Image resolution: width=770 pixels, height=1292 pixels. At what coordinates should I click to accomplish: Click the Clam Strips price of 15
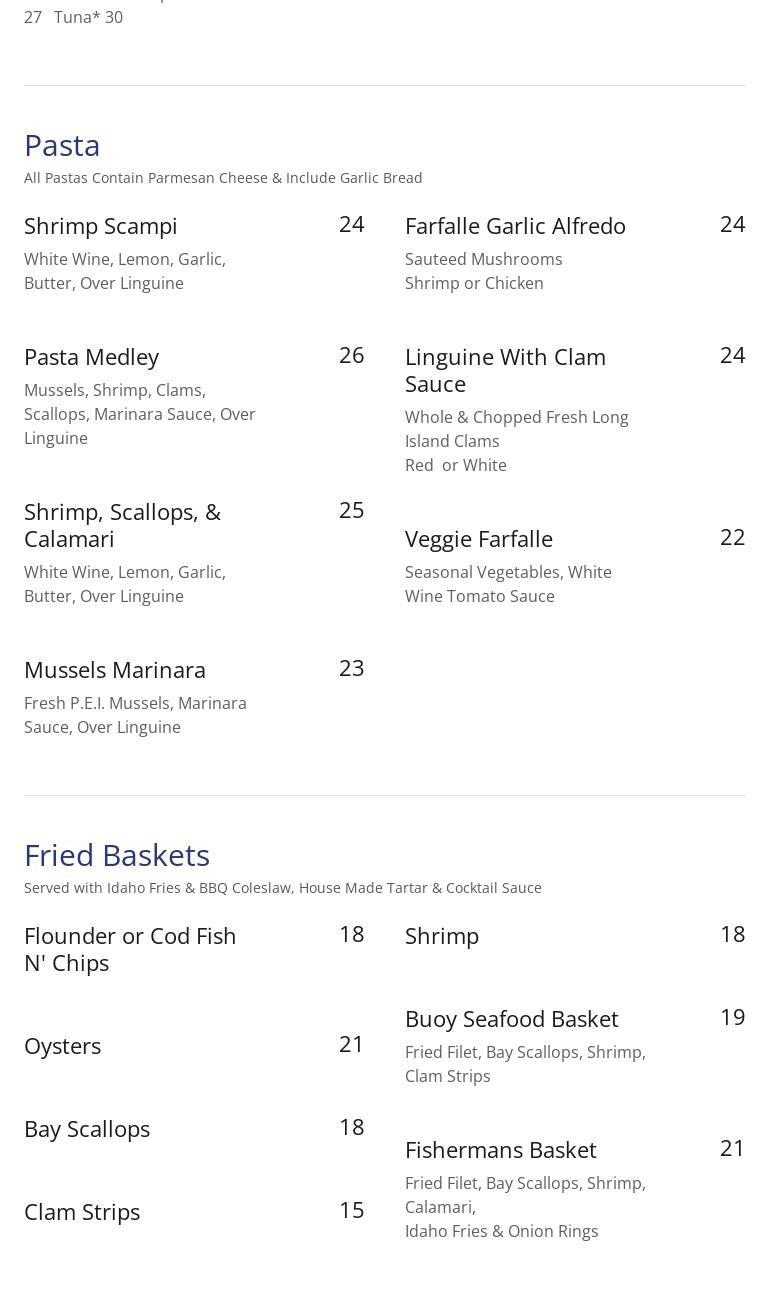(351, 1211)
